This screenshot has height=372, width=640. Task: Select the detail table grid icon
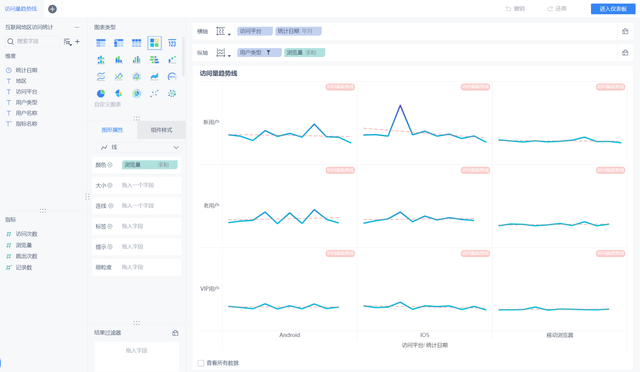(136, 43)
